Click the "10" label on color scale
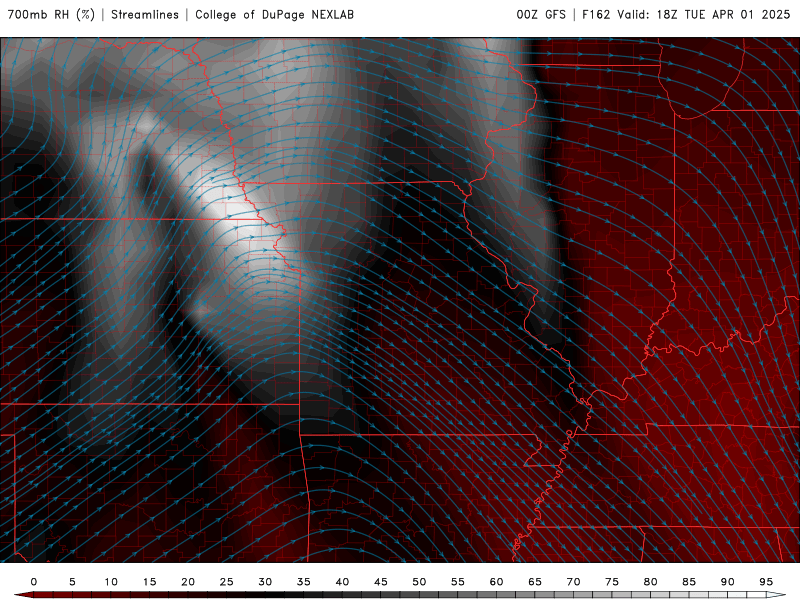Viewport: 800px width, 600px height. (x=111, y=582)
